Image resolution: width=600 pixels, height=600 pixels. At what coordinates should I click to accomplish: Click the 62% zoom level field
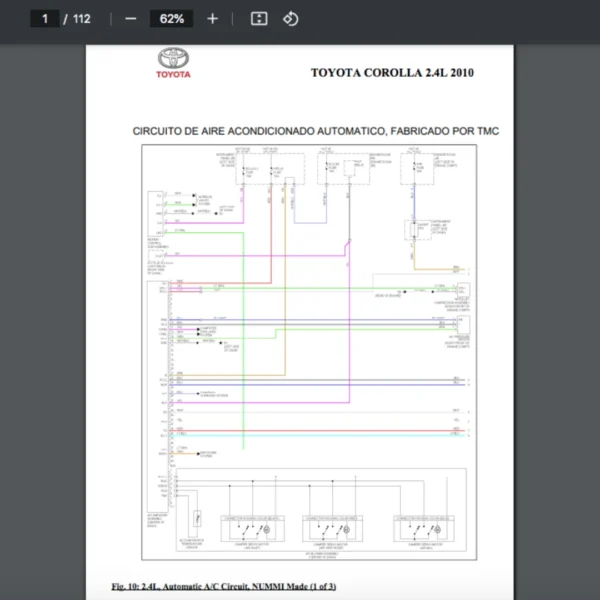[x=171, y=19]
